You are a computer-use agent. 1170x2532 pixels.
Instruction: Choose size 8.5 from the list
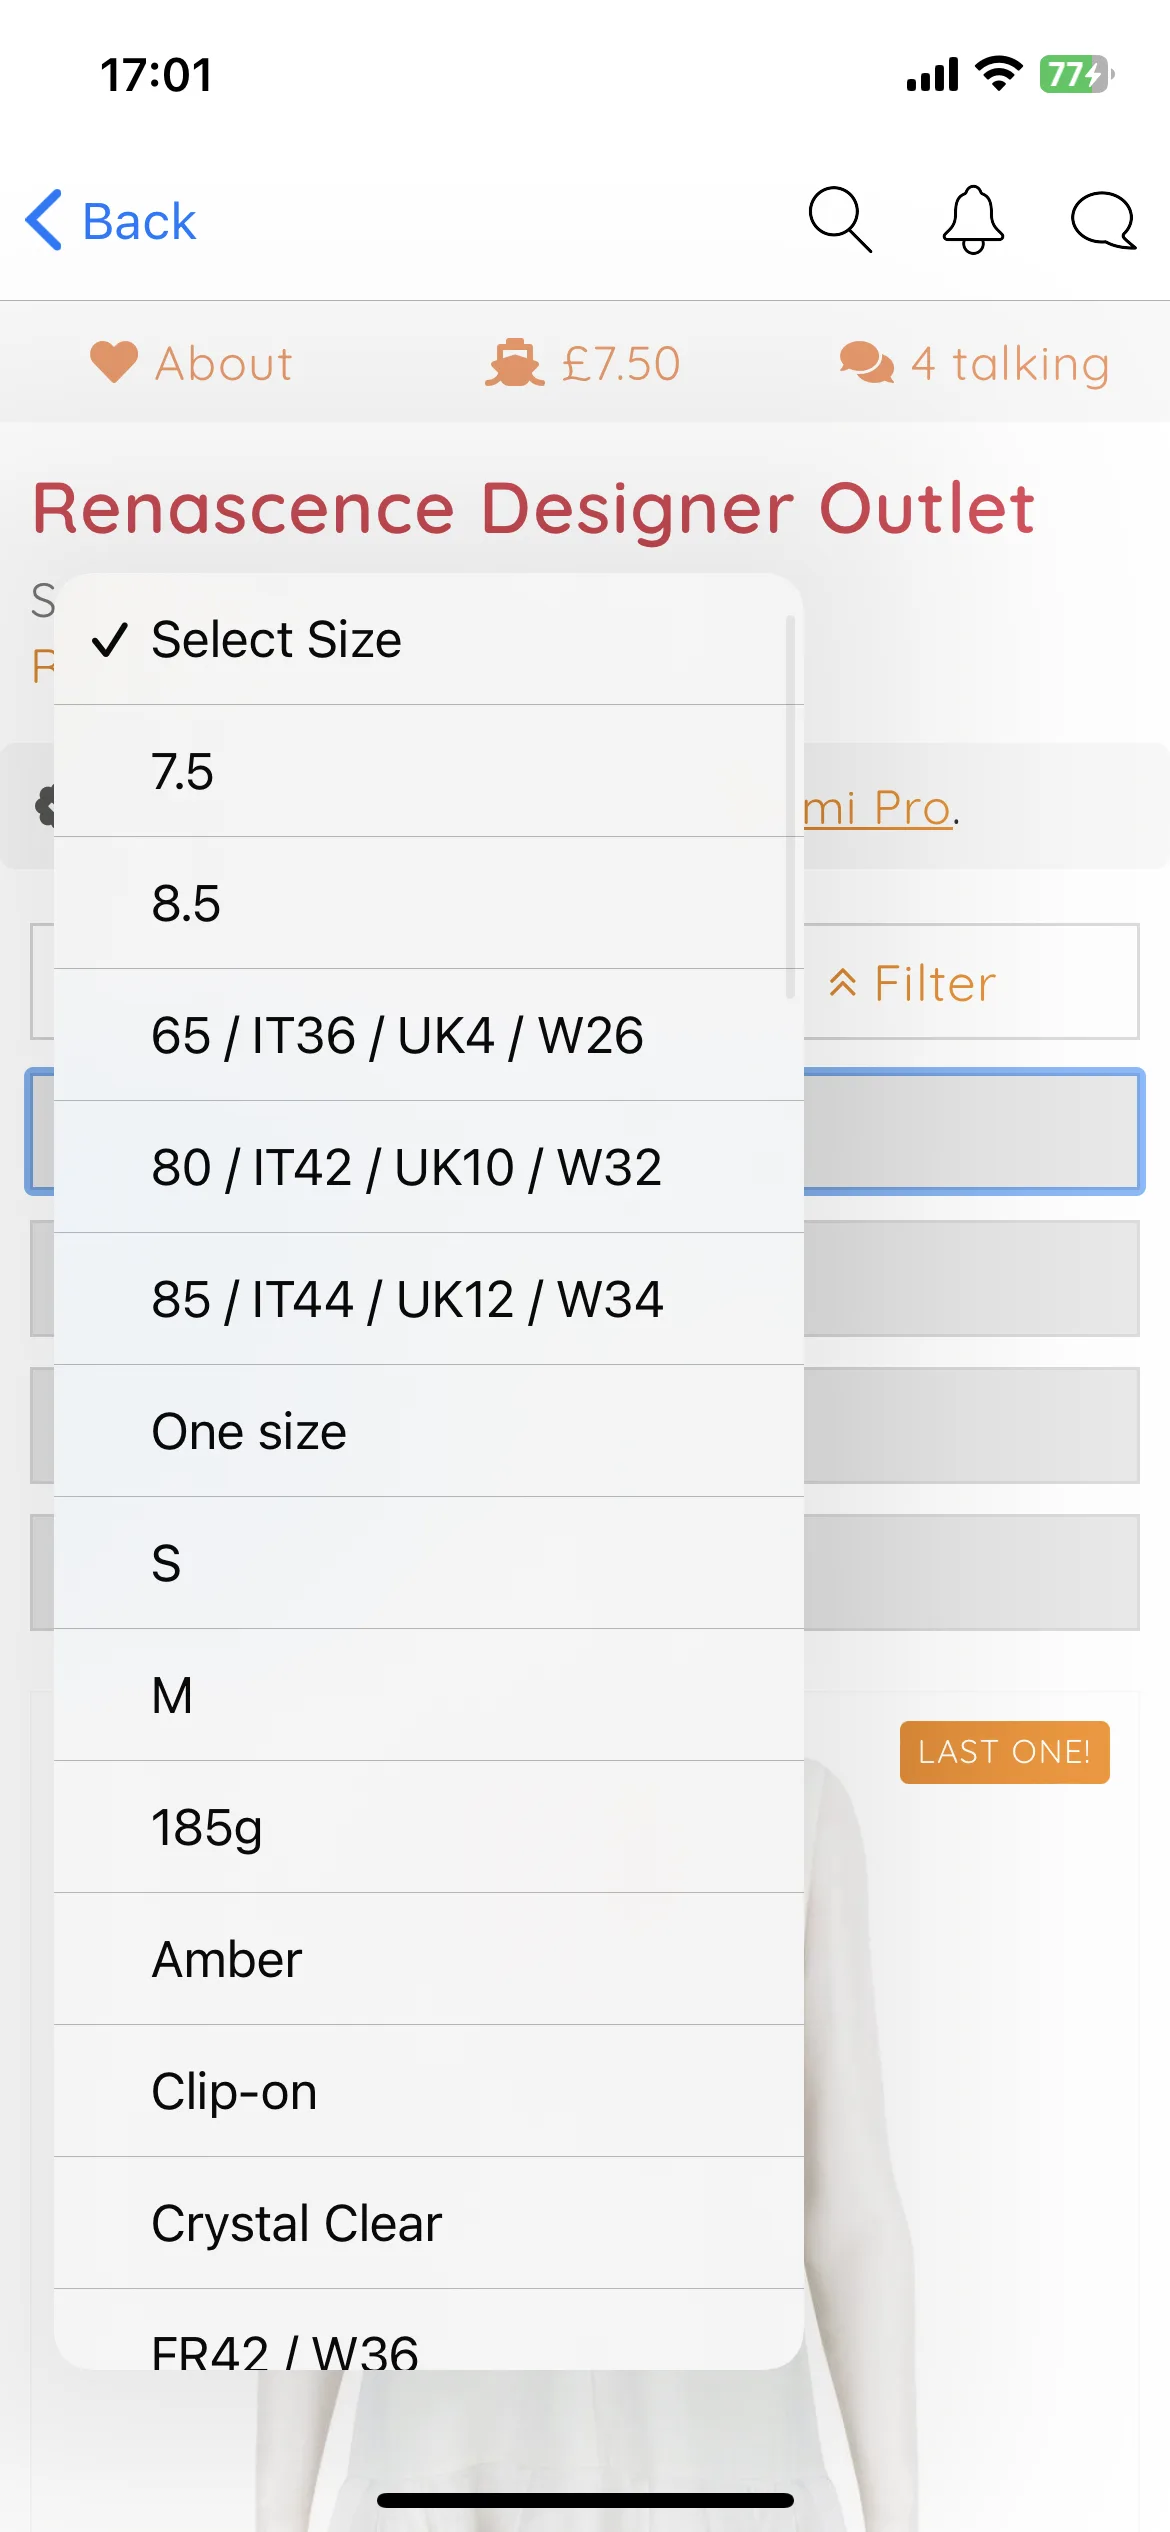pos(429,903)
